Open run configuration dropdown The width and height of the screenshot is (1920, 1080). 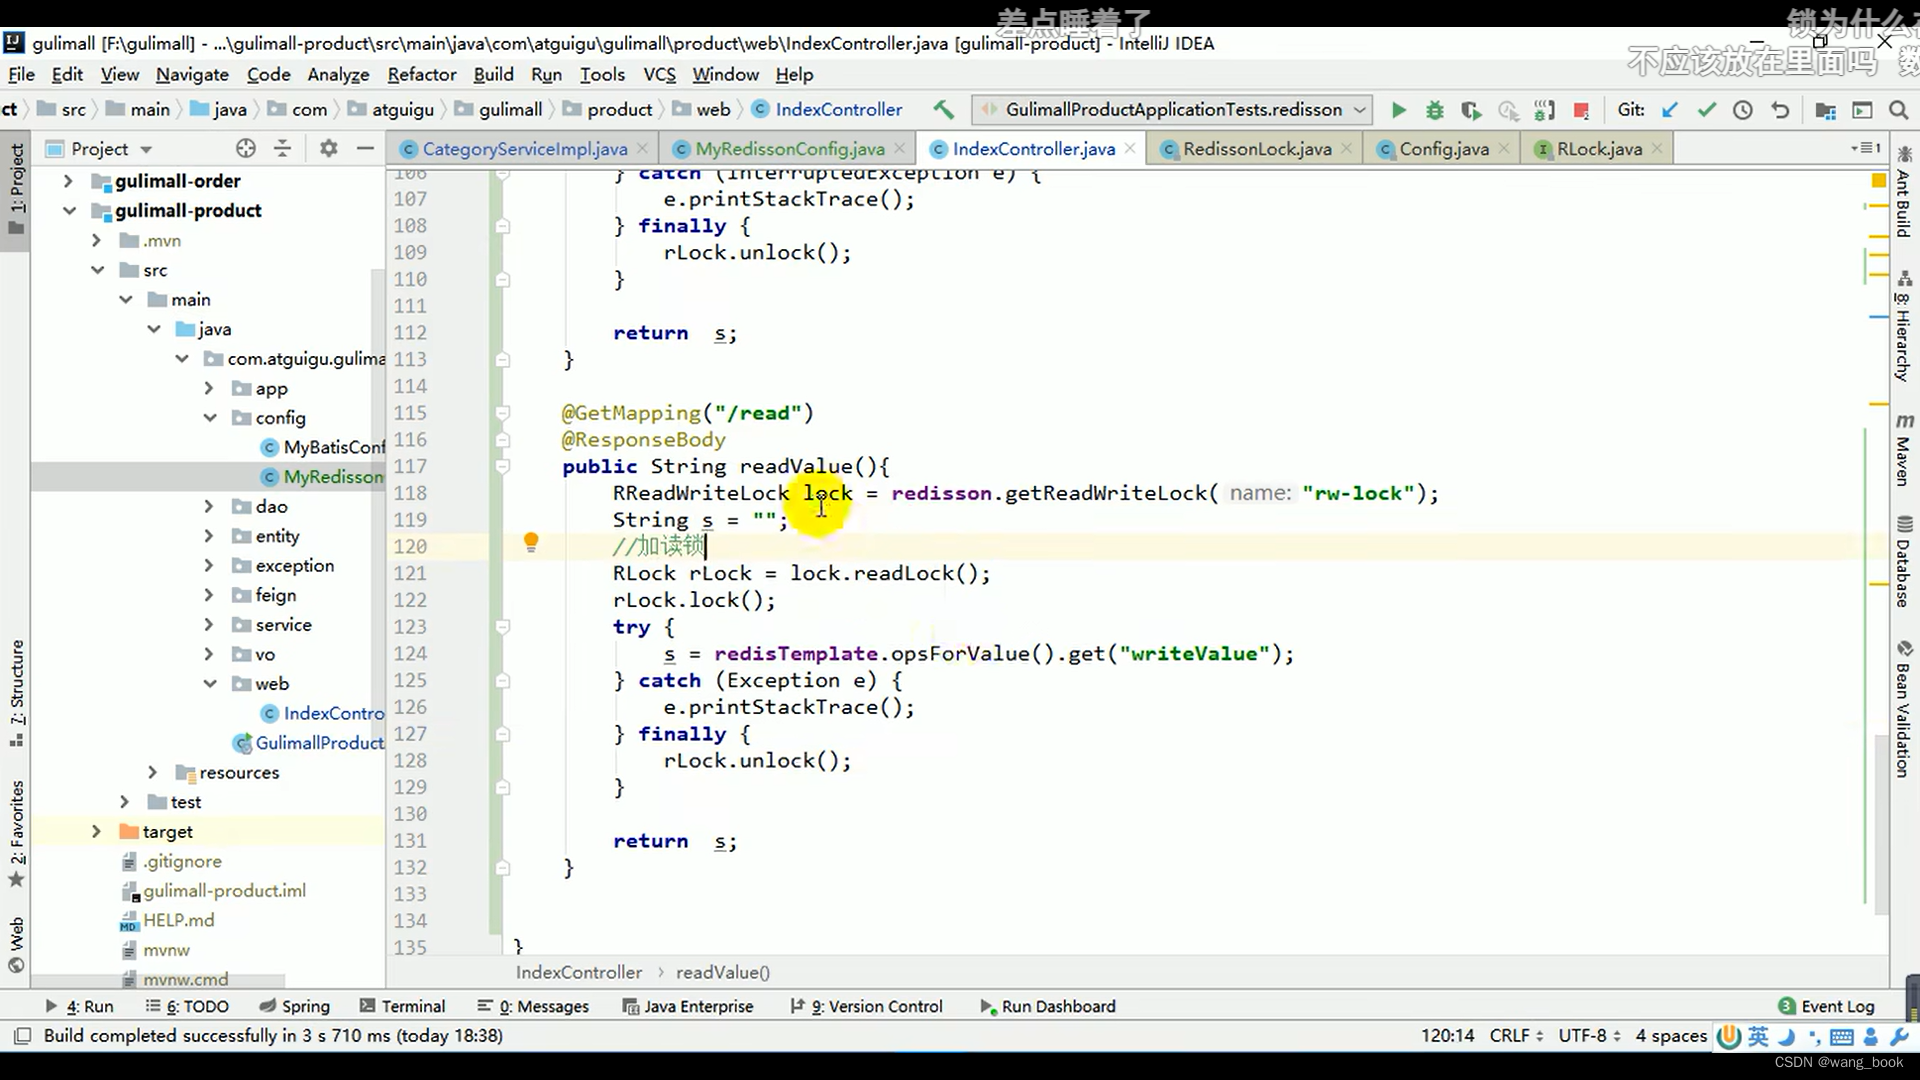click(1172, 110)
